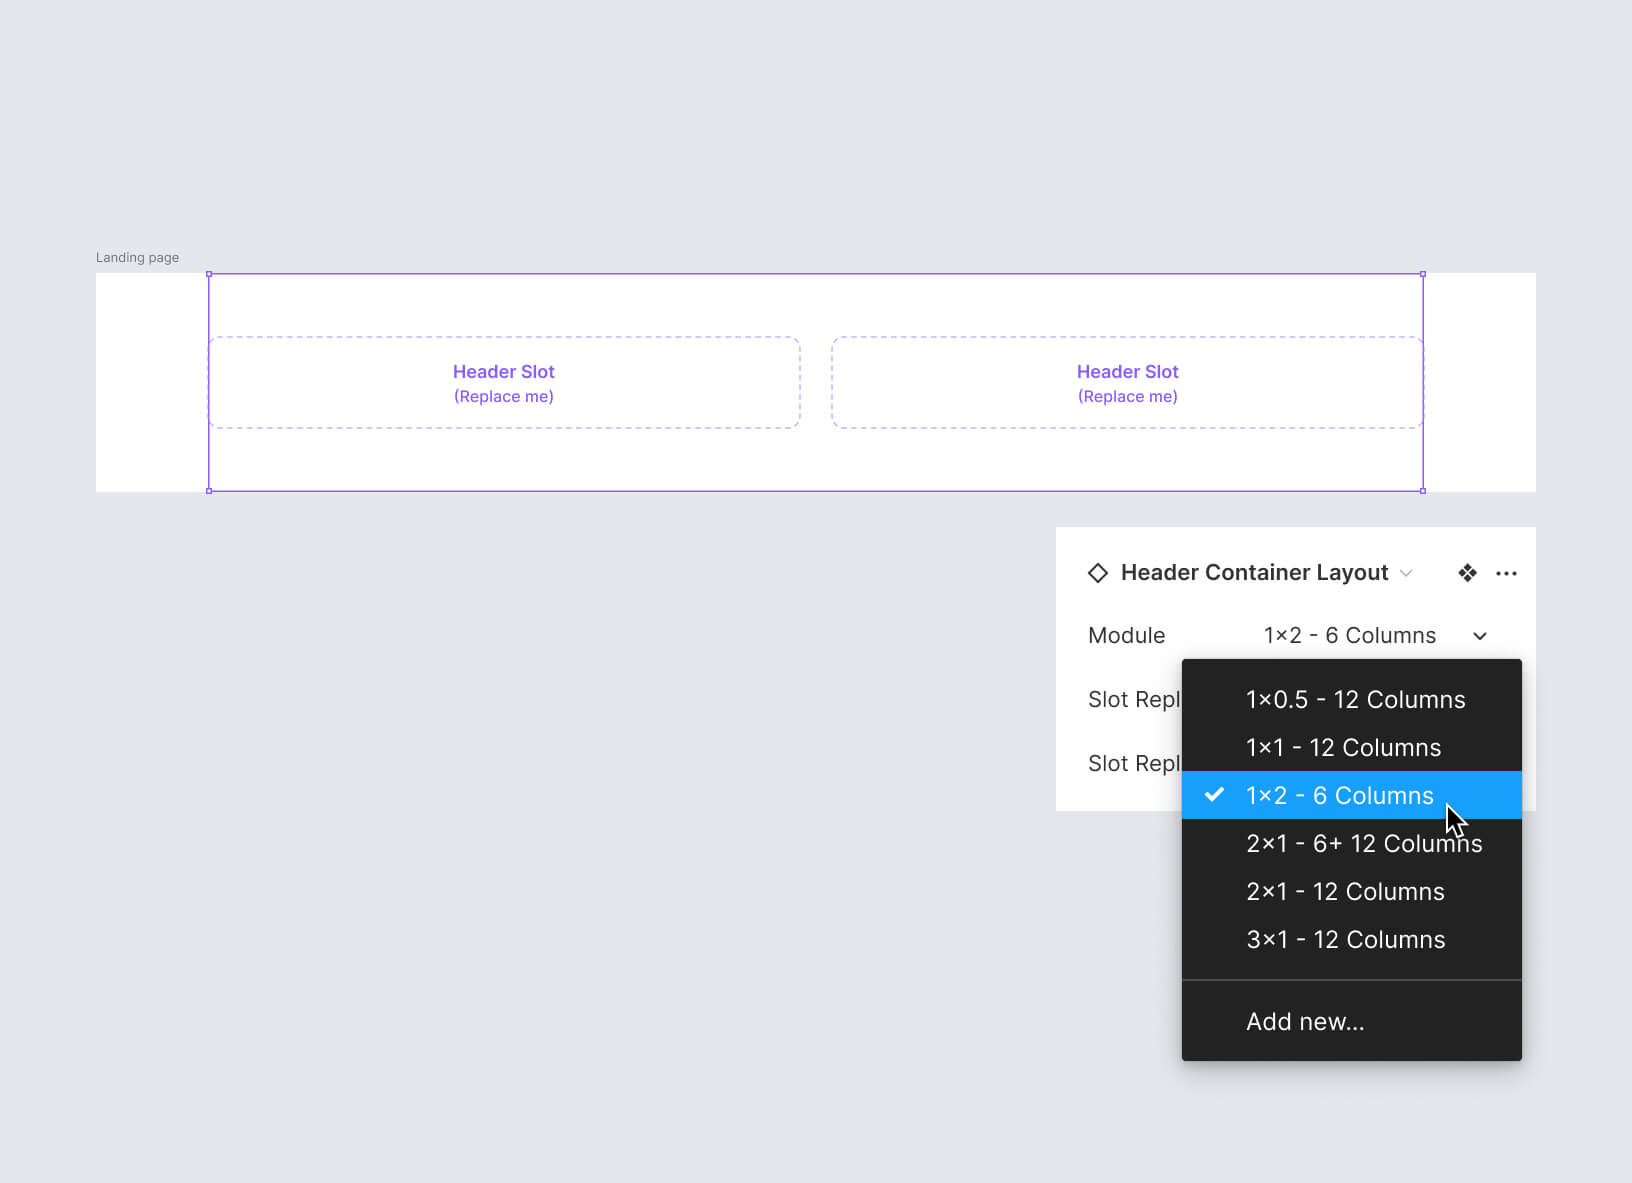Open the instance swap icon in the panel header
The height and width of the screenshot is (1183, 1632).
pyautogui.click(x=1467, y=572)
